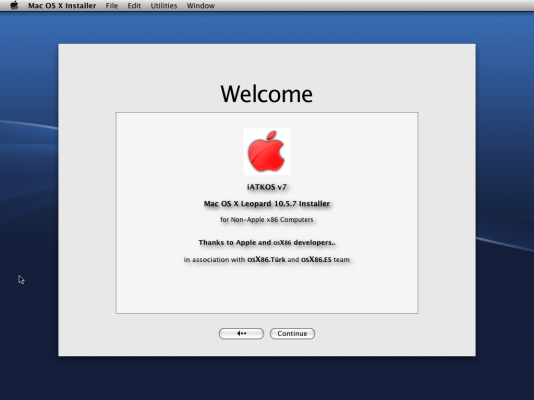
Task: Open the Apple menu in the menu bar
Action: tap(14, 5)
